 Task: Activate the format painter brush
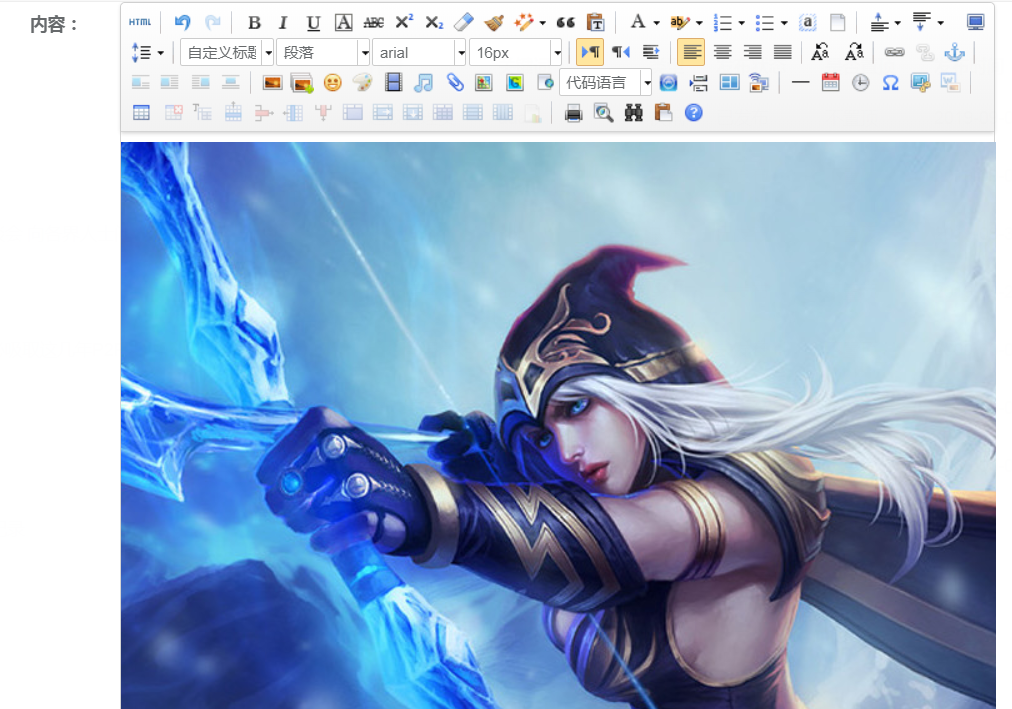[x=494, y=23]
